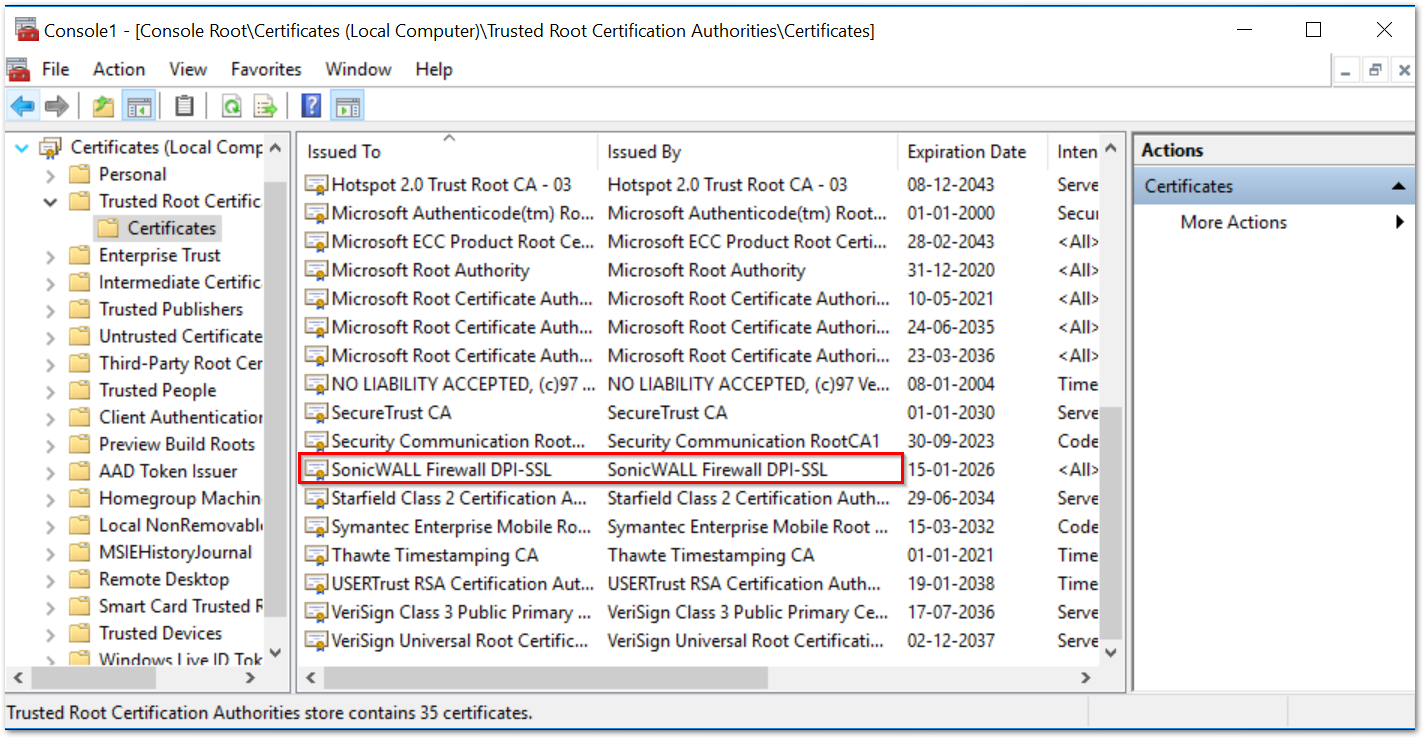Select Microsoft ECC Product Root certificate row
This screenshot has height=739, width=1424.
pyautogui.click(x=699, y=241)
